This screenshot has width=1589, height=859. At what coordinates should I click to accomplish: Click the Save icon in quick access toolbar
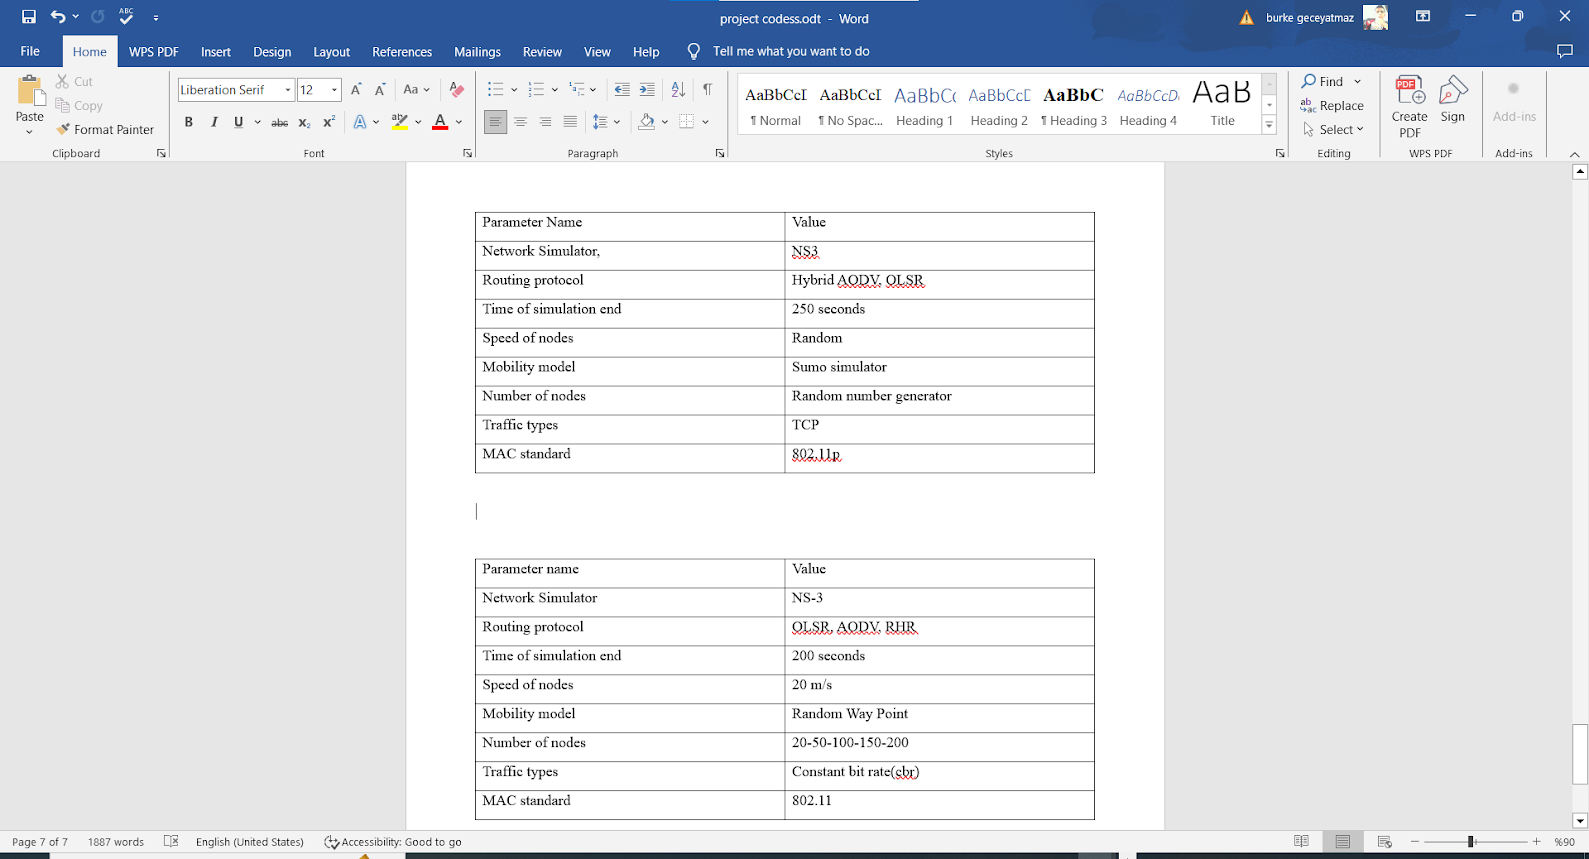pos(28,17)
